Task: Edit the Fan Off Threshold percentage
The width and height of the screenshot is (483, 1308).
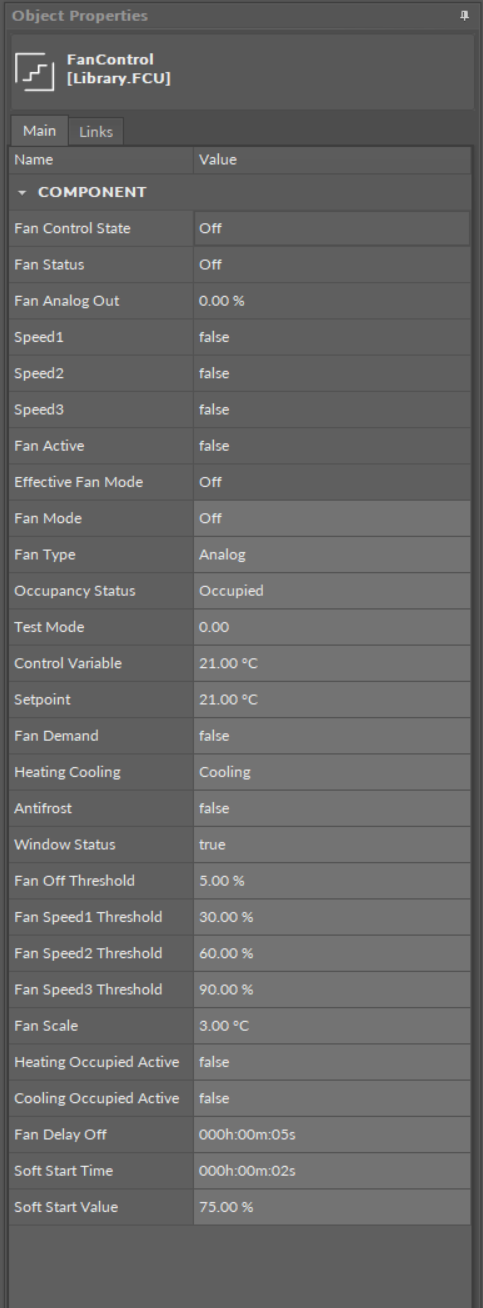Action: click(332, 881)
